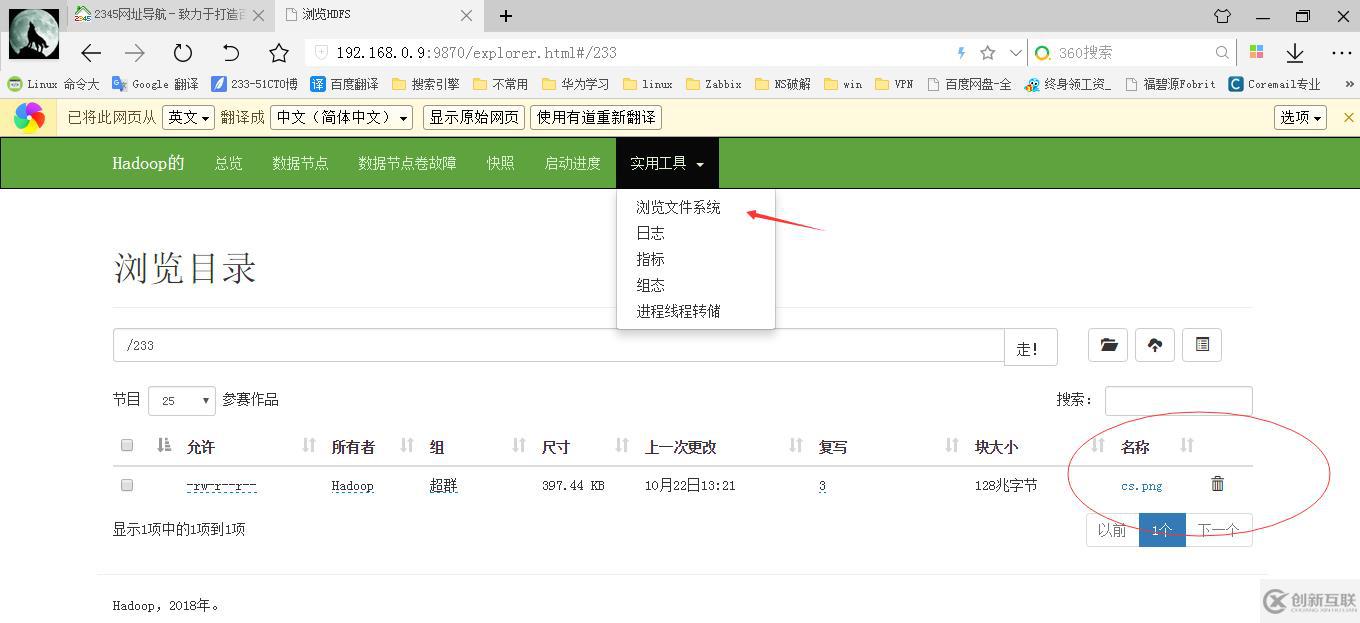
Task: Open the new folder creation dialog
Action: pyautogui.click(x=1107, y=345)
